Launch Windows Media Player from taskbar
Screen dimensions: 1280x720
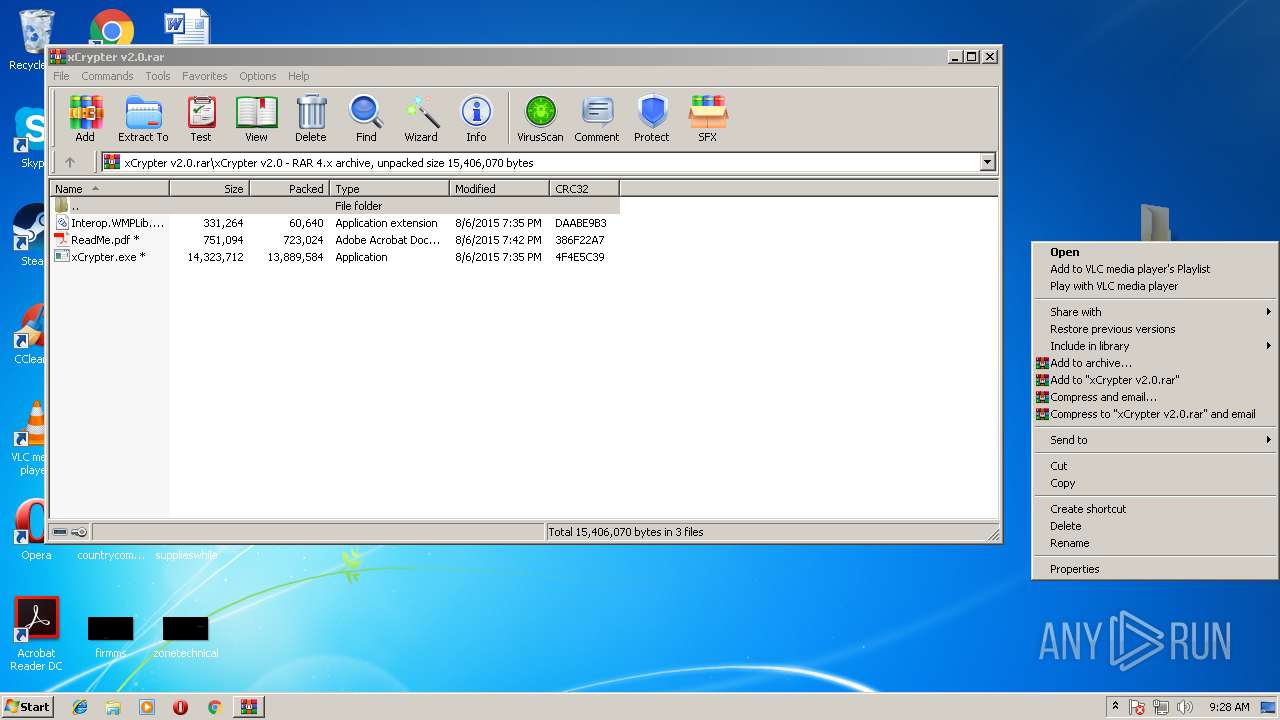coord(147,707)
